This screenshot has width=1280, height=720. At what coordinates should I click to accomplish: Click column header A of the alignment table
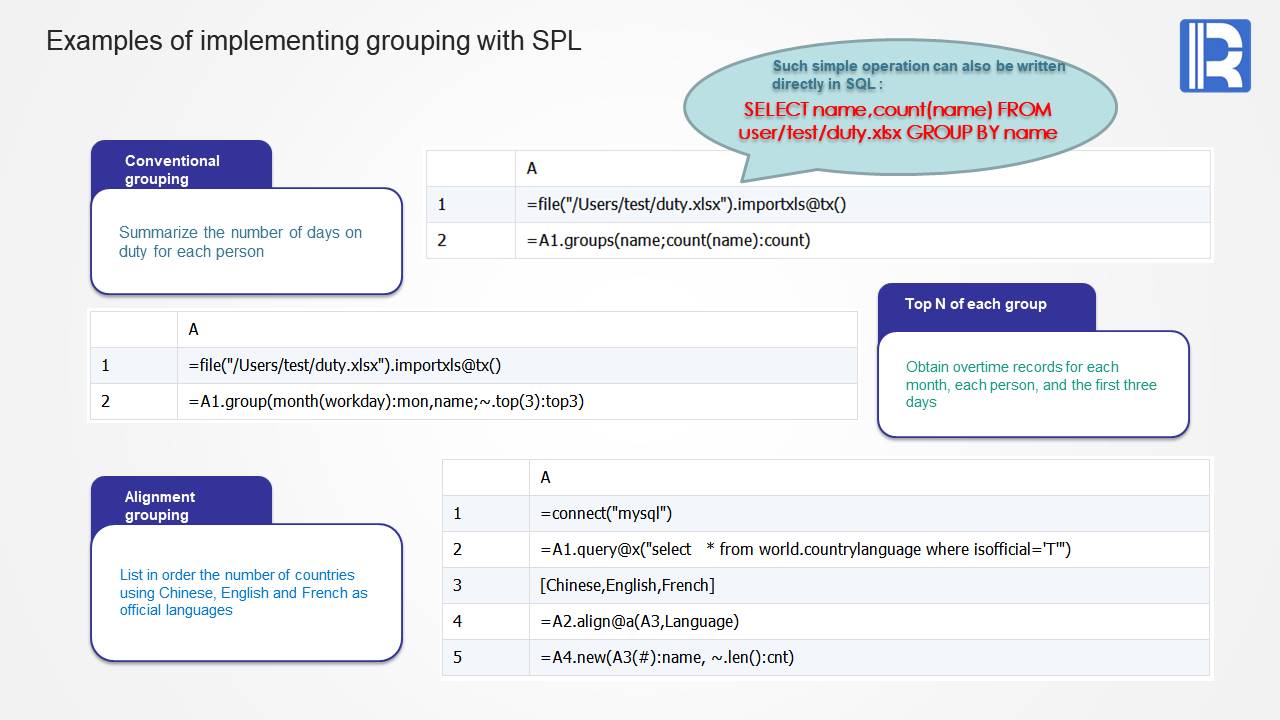click(546, 477)
